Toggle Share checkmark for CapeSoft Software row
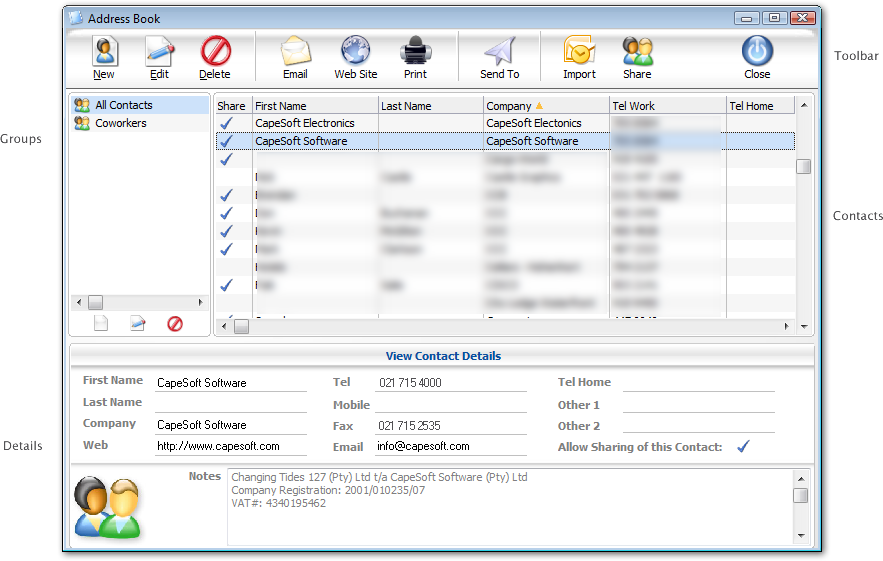This screenshot has height=561, width=883. (x=227, y=141)
